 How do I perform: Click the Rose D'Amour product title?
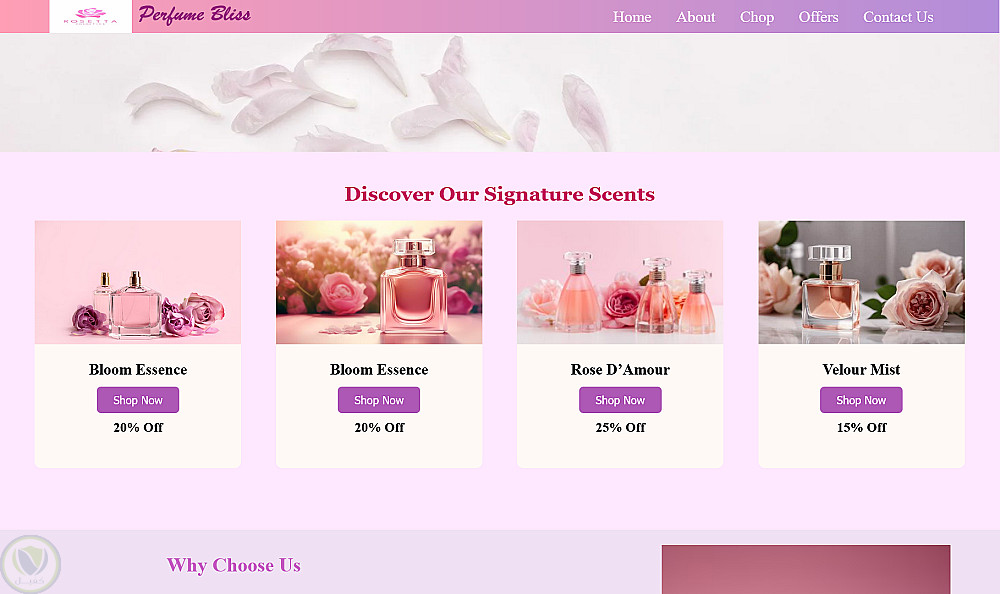pos(620,369)
